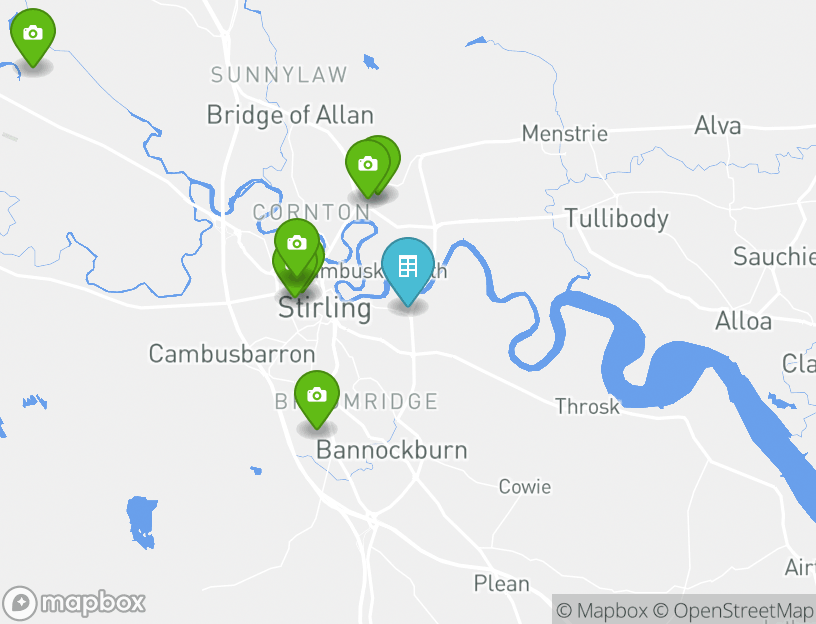Click the Tullibody town label
This screenshot has width=816, height=624.
tap(617, 219)
